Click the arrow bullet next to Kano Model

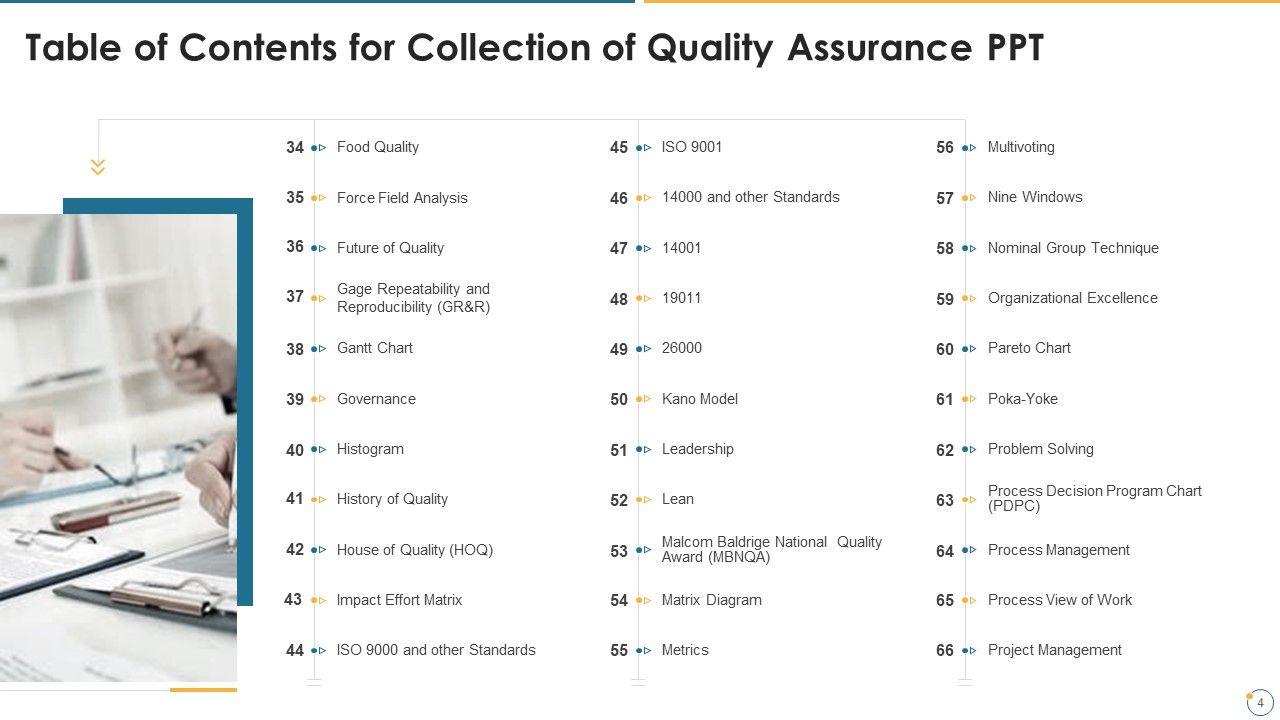pyautogui.click(x=644, y=399)
